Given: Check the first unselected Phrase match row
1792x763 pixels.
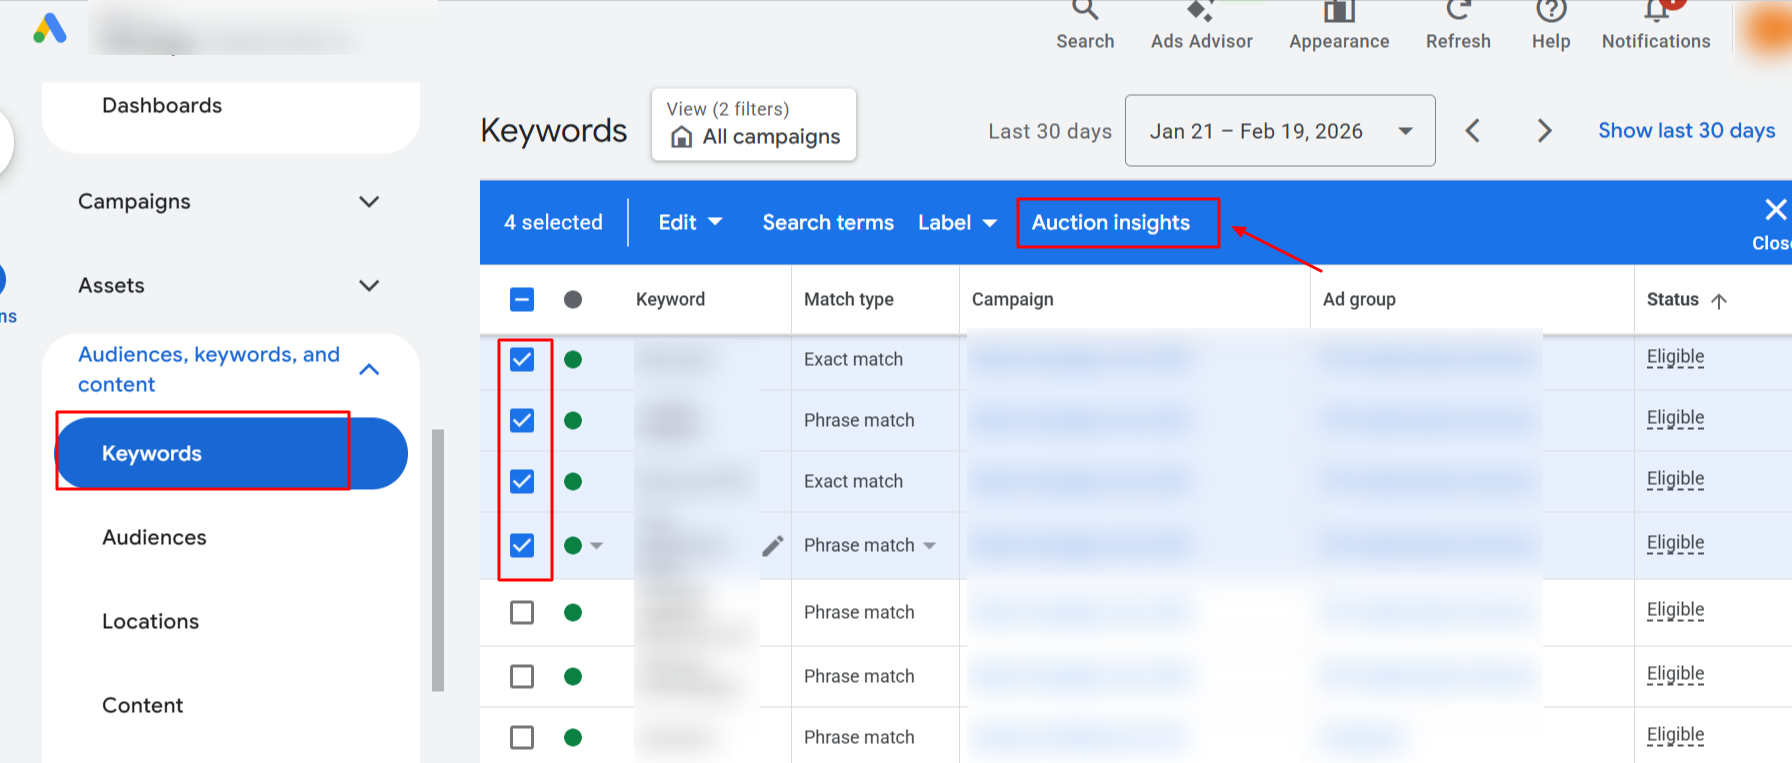Looking at the screenshot, I should (522, 612).
